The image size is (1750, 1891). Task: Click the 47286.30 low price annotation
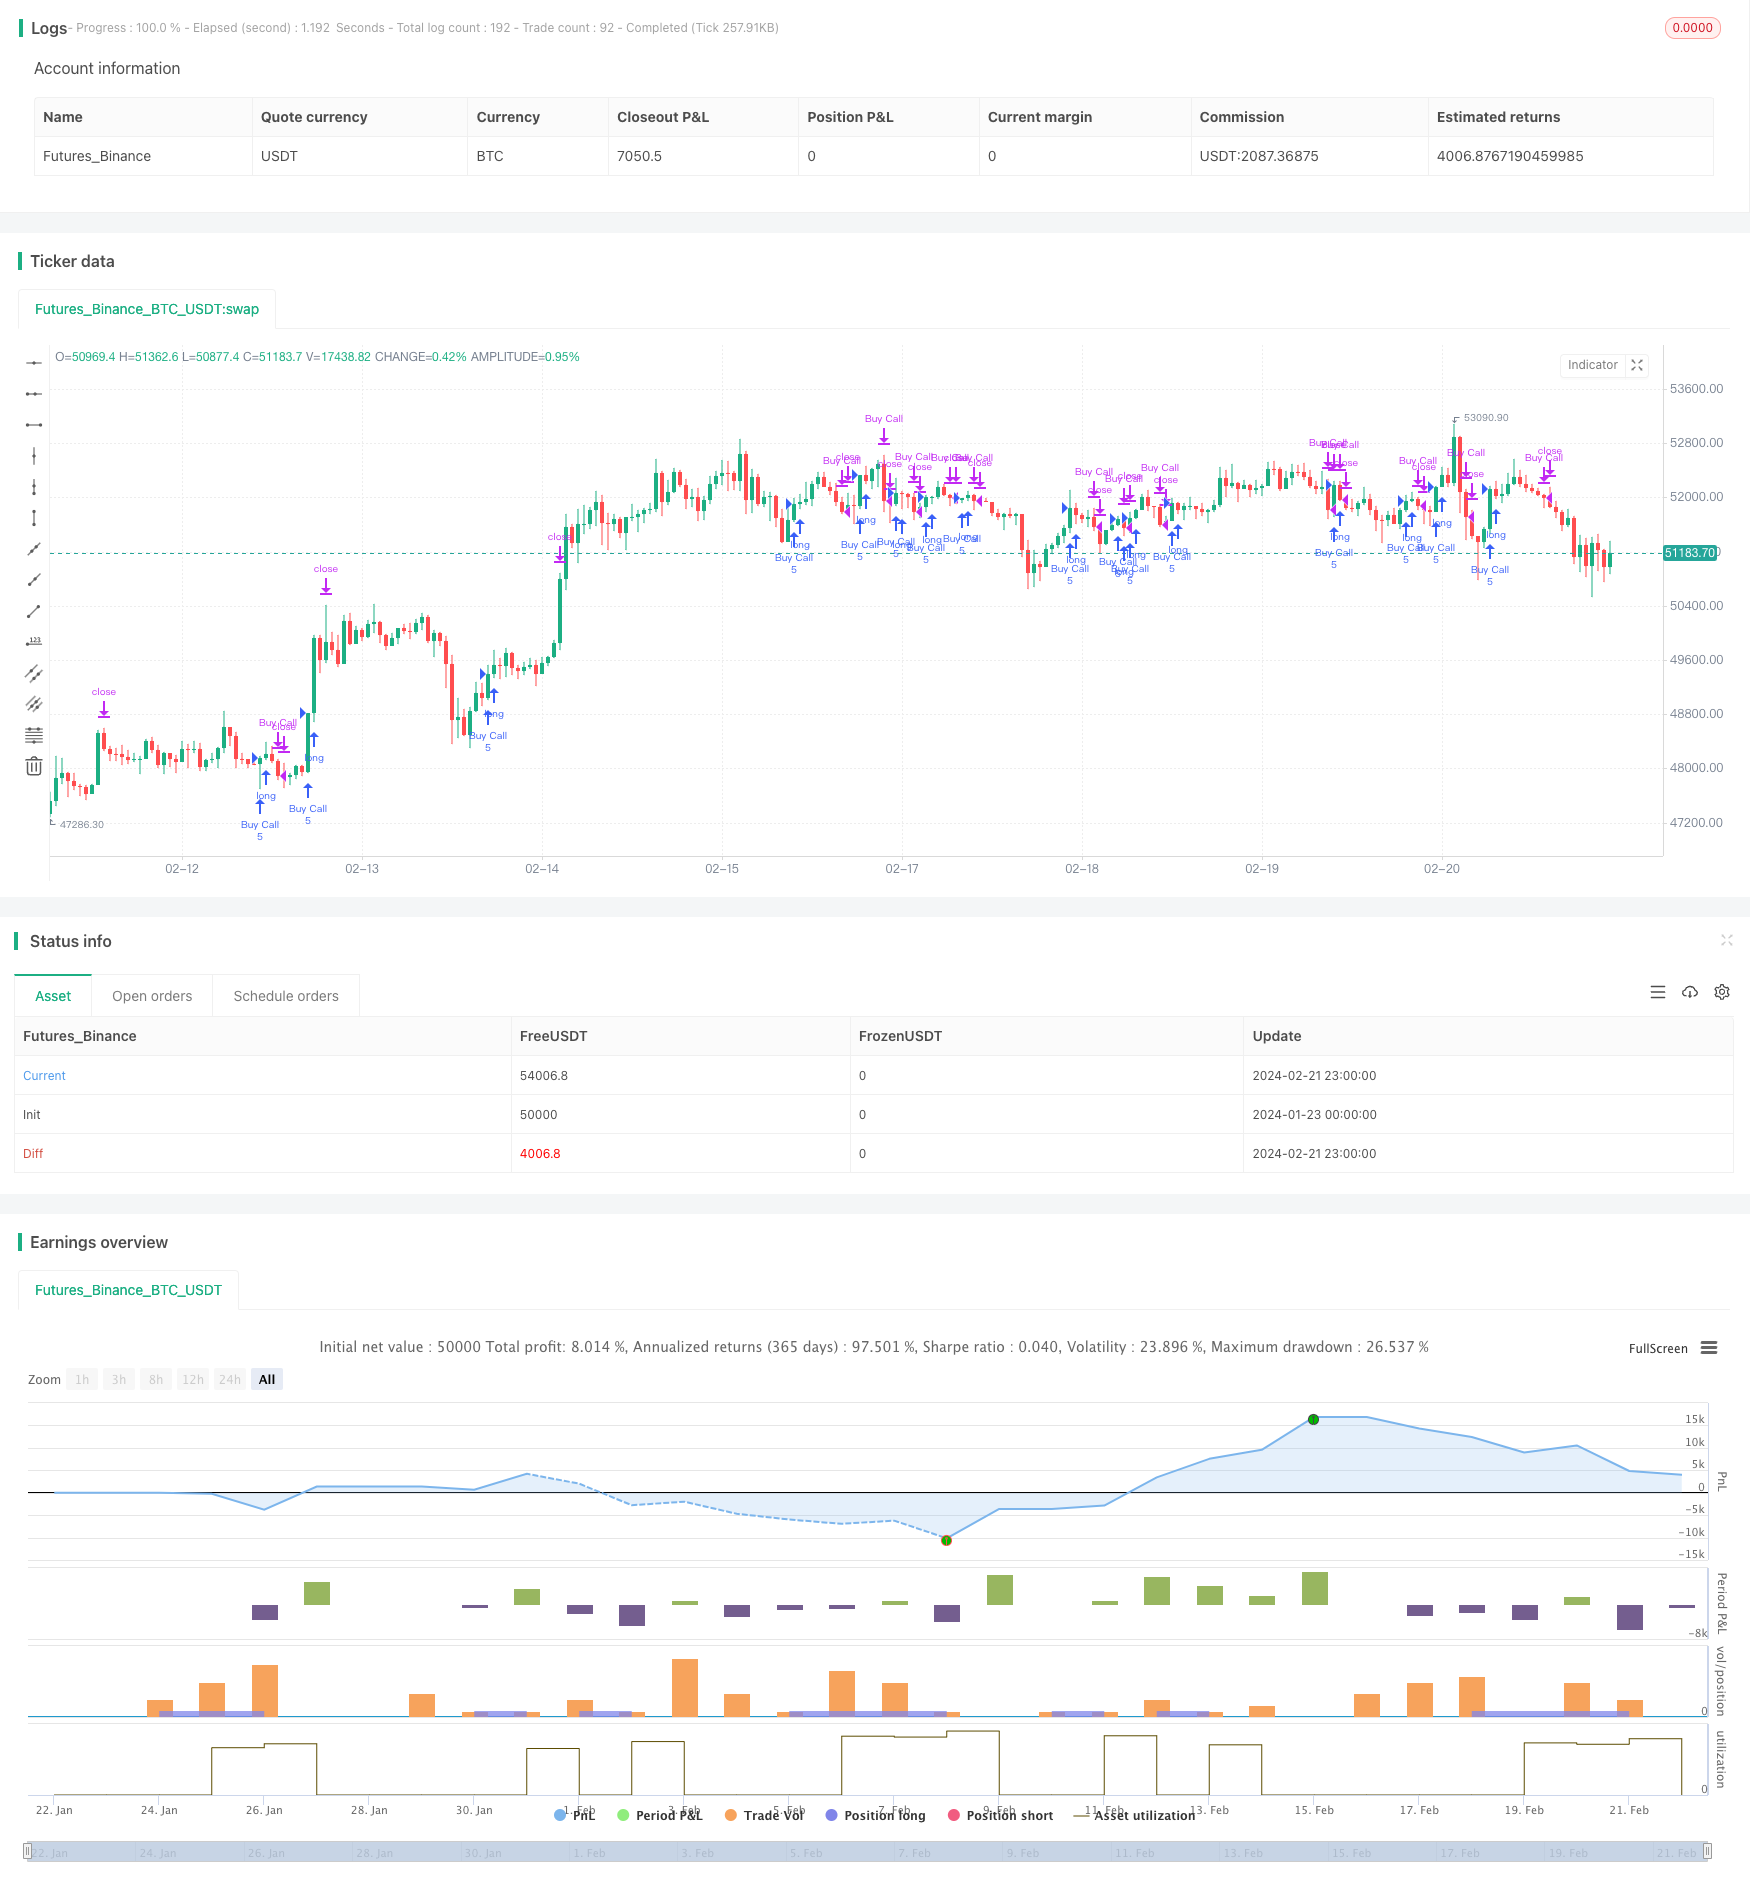[82, 825]
